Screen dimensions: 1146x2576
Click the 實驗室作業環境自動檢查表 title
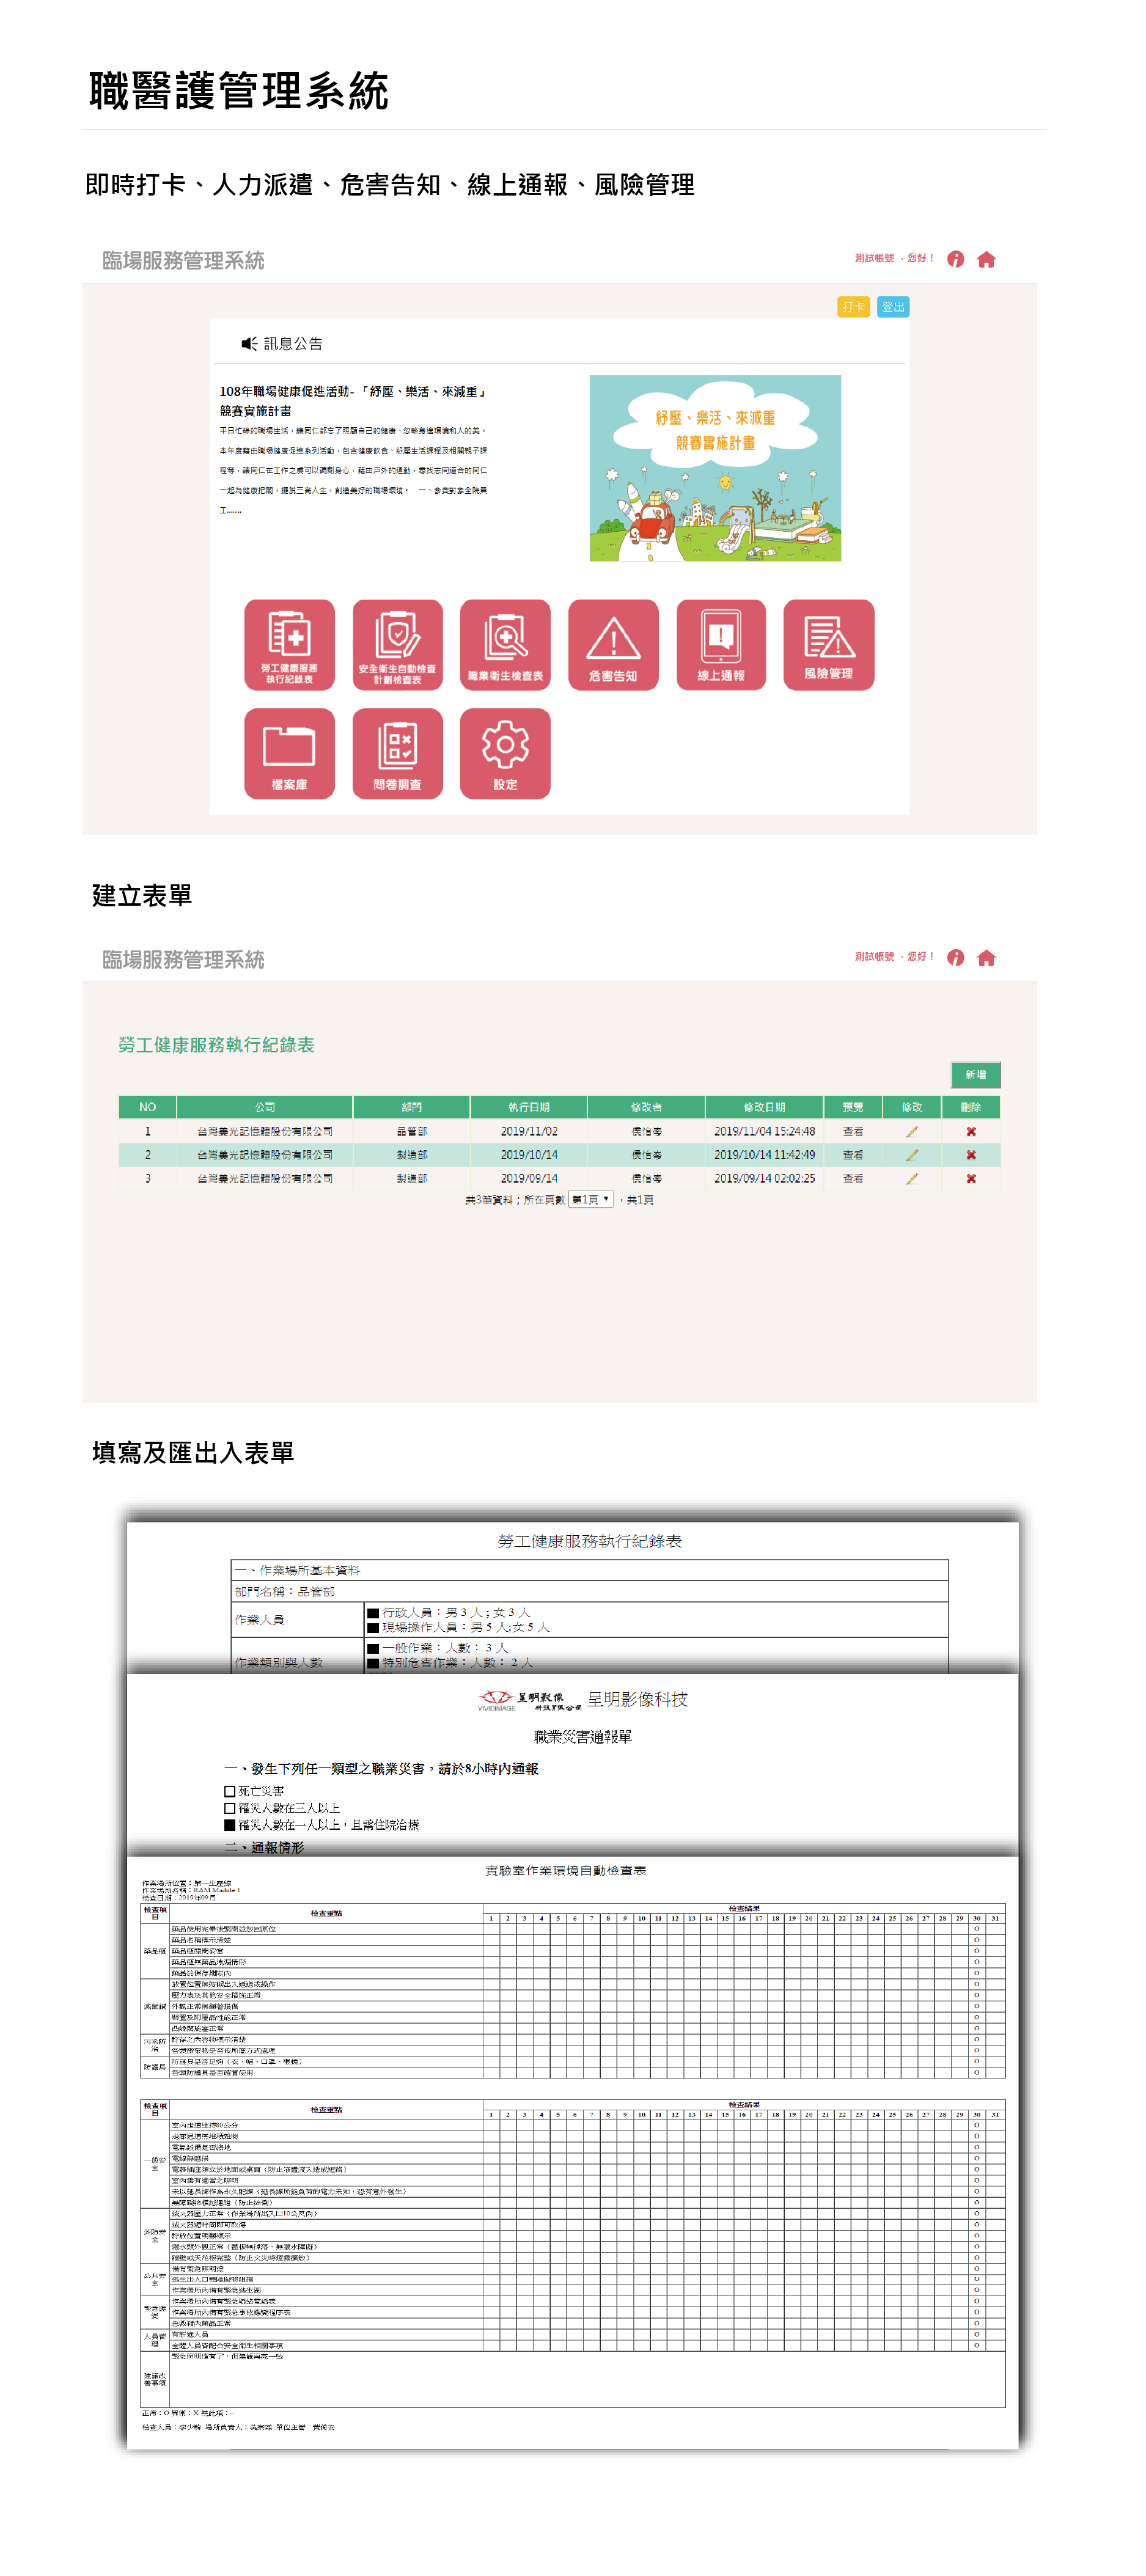566,1870
